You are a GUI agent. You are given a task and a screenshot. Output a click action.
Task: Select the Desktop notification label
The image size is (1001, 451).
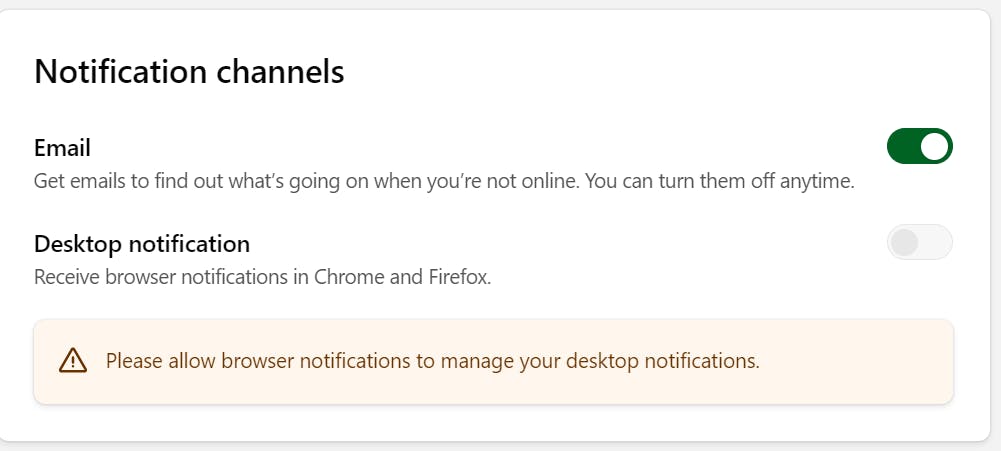(x=142, y=243)
